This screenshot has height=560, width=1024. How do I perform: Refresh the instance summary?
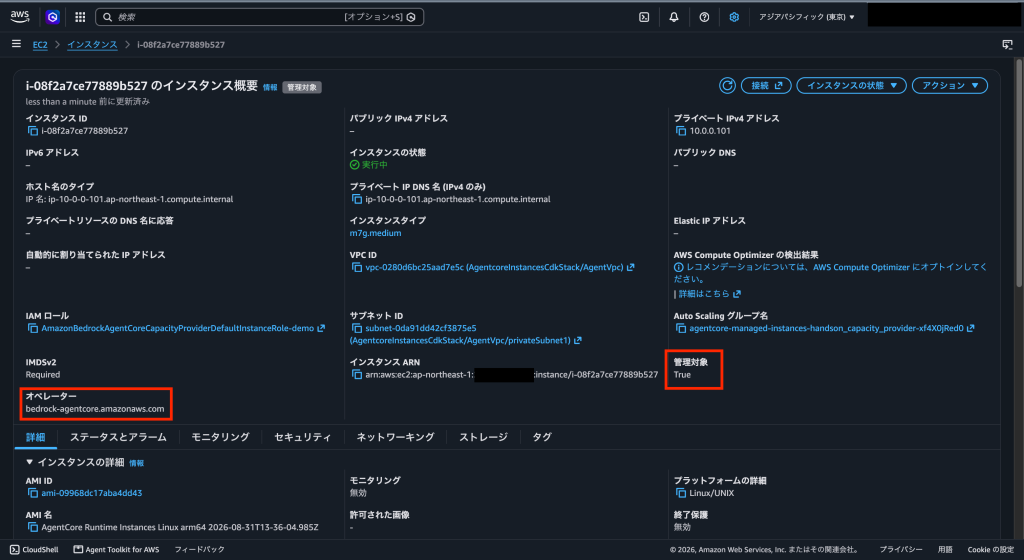[728, 86]
